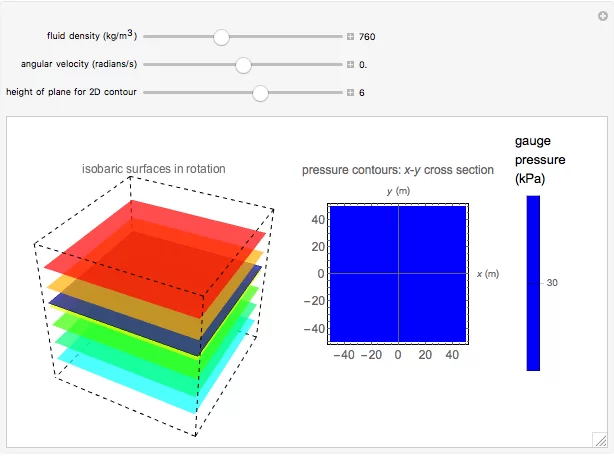Click the blue pressure contour plot

point(398,274)
